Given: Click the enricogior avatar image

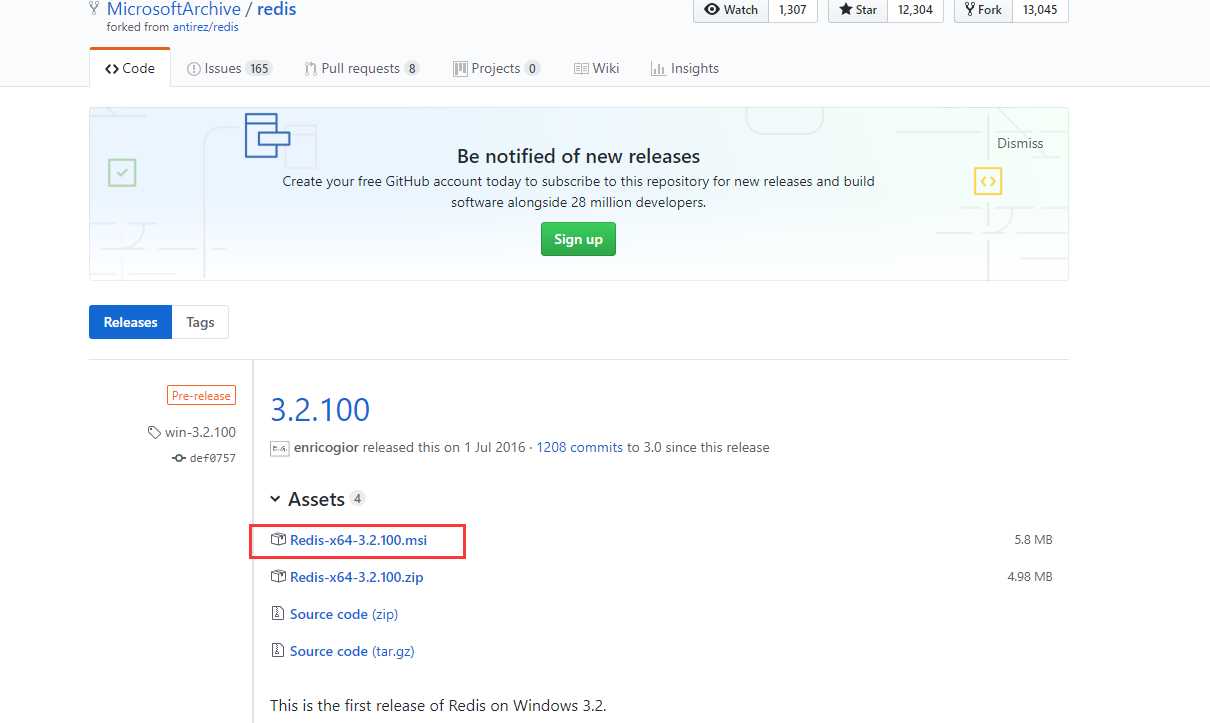Looking at the screenshot, I should (280, 448).
